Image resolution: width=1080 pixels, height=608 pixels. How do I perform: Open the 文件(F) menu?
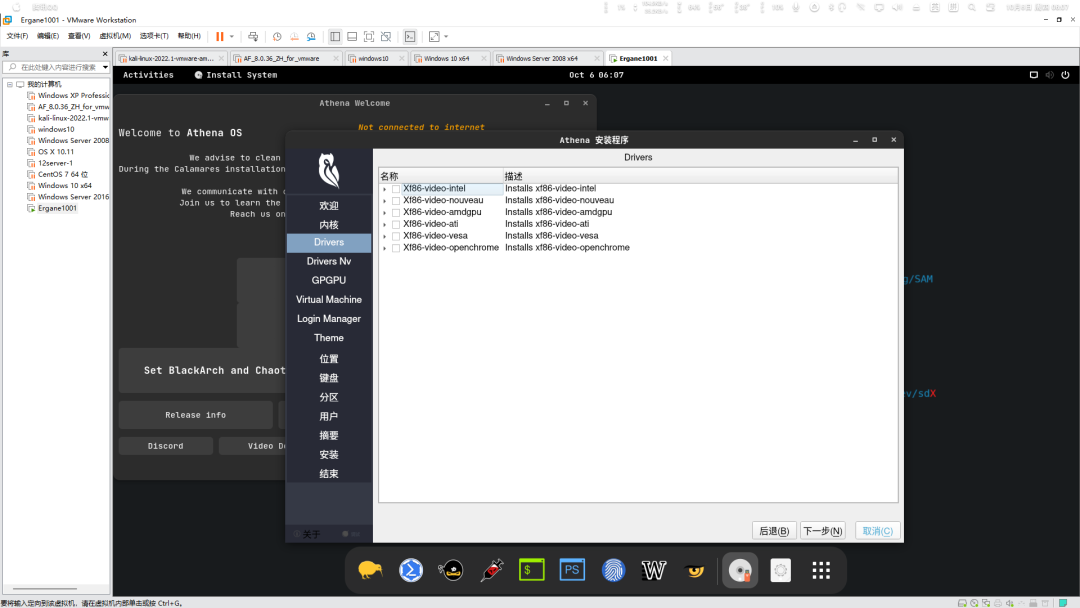17,36
